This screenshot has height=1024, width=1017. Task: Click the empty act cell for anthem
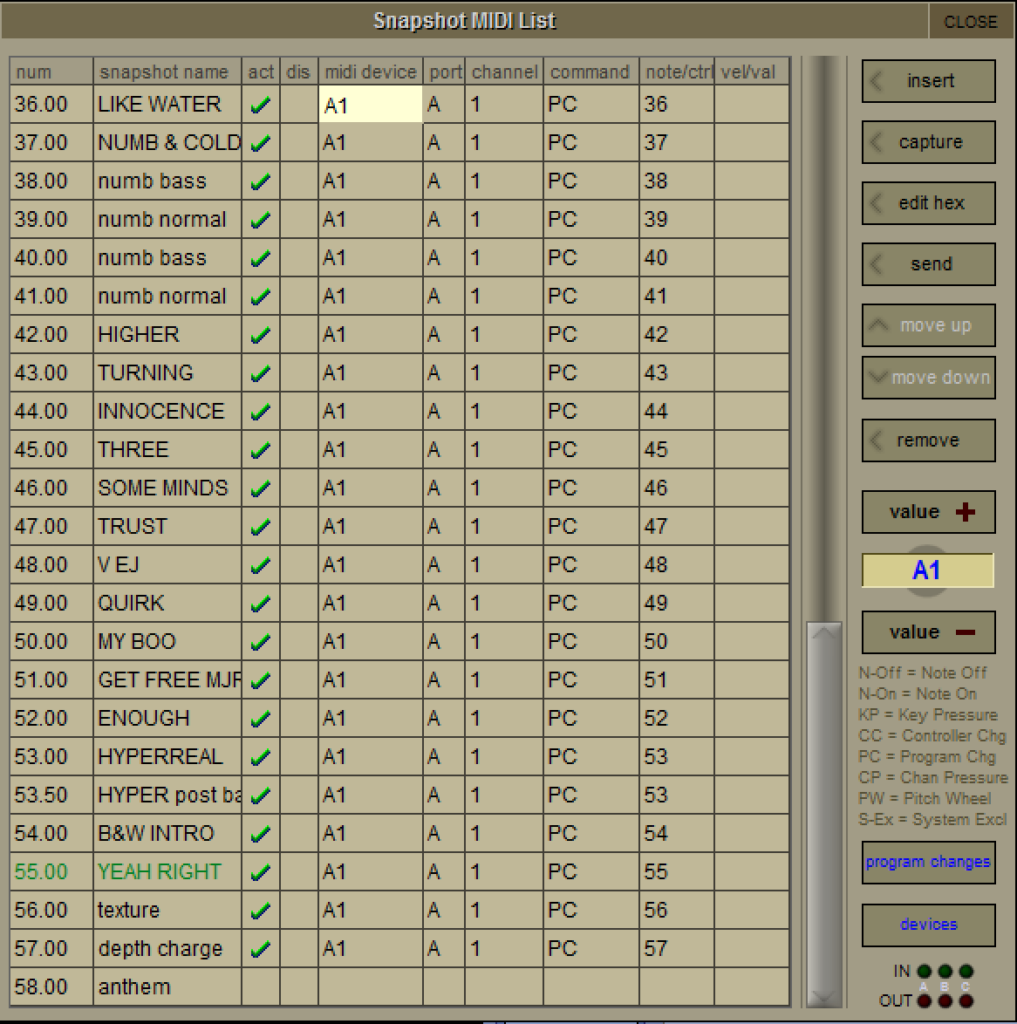261,987
